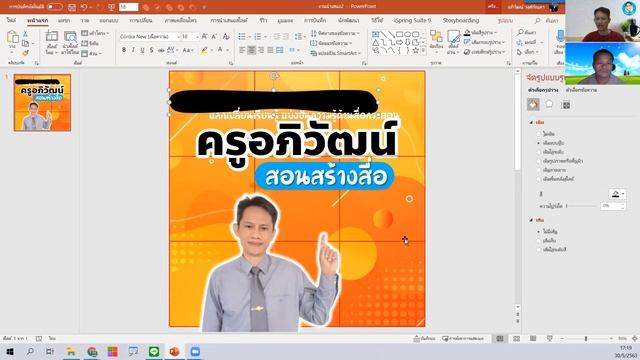
Task: Select the Rectangle shape in shapes gallery
Action: [400, 34]
